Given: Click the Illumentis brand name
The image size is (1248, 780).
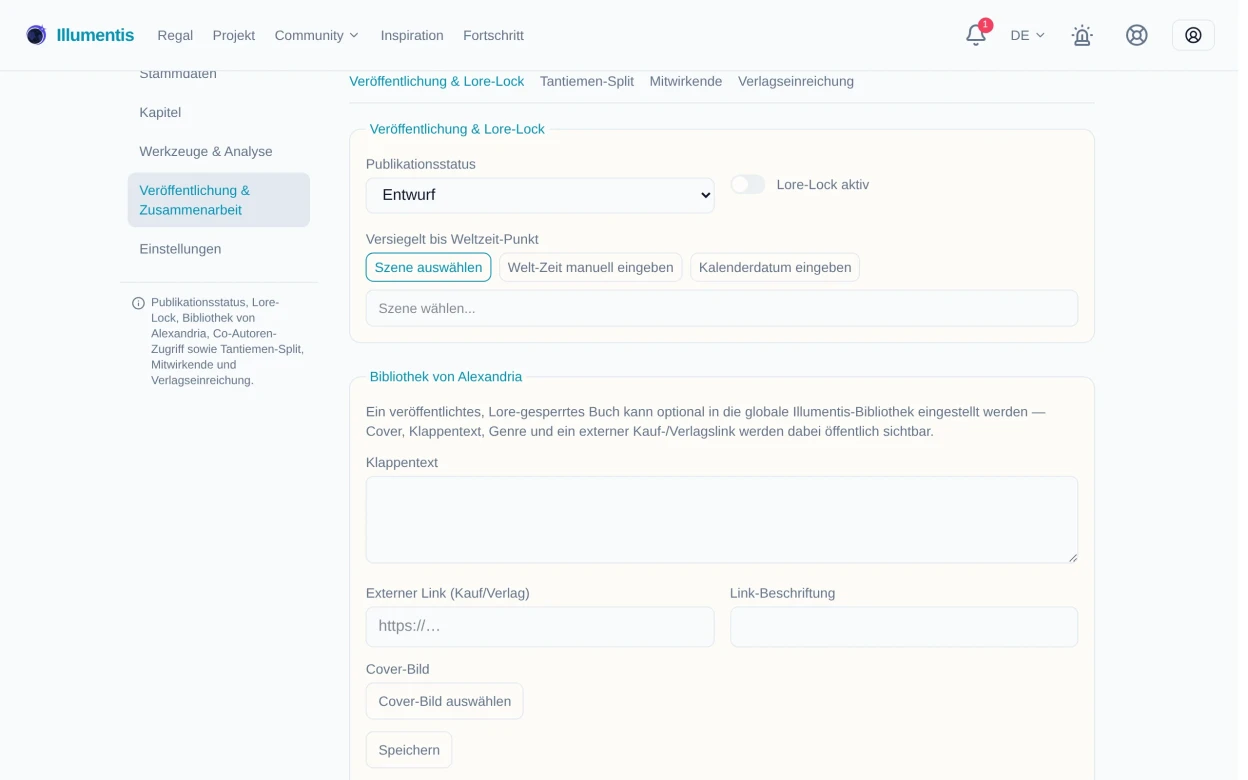Looking at the screenshot, I should tap(95, 35).
